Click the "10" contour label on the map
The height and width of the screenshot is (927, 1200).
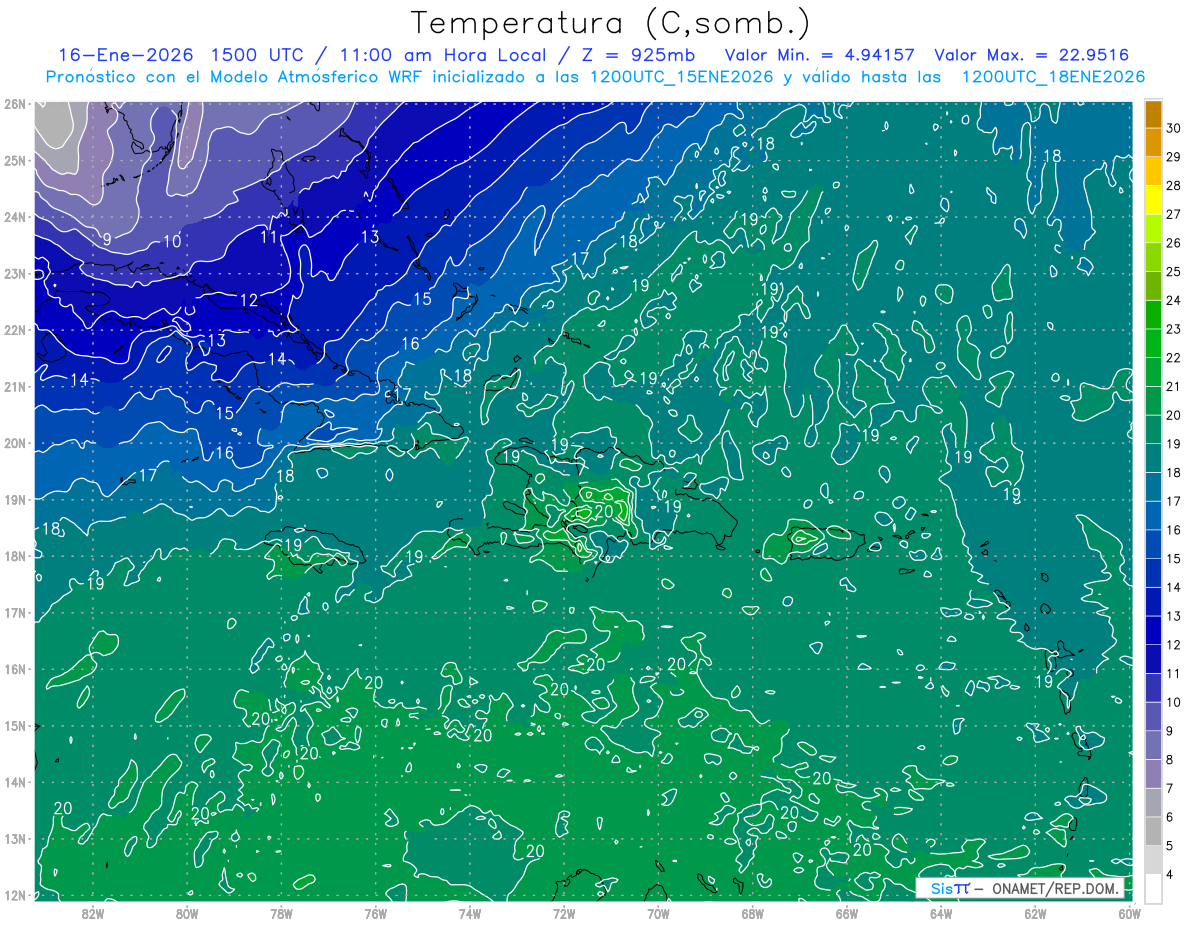click(172, 241)
